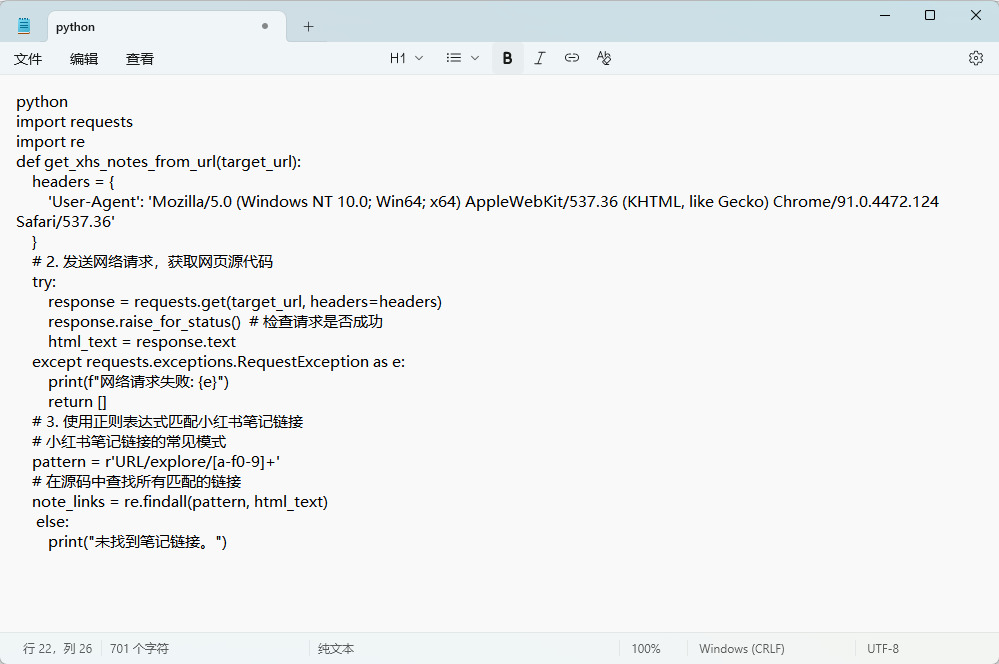The height and width of the screenshot is (664, 999).
Task: Click the 'def get_xhs_notes_from_url' line
Action: tap(159, 162)
